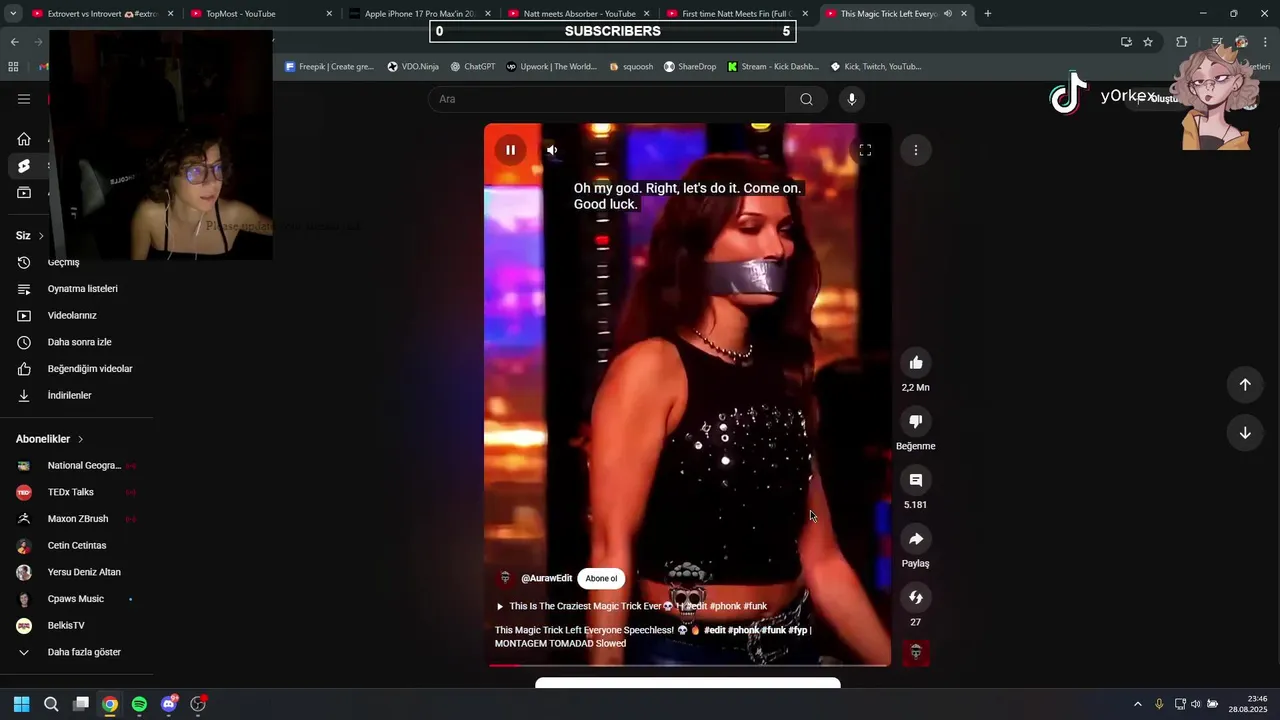Open Chrome extensions puzzle icon
Image resolution: width=1280 pixels, height=720 pixels.
pos(1182,42)
